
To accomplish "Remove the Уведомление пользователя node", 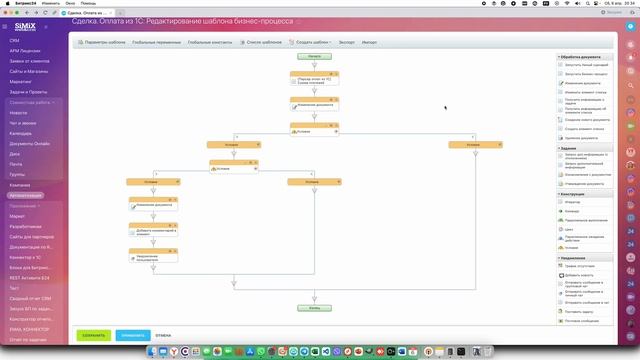I will click(175, 251).
